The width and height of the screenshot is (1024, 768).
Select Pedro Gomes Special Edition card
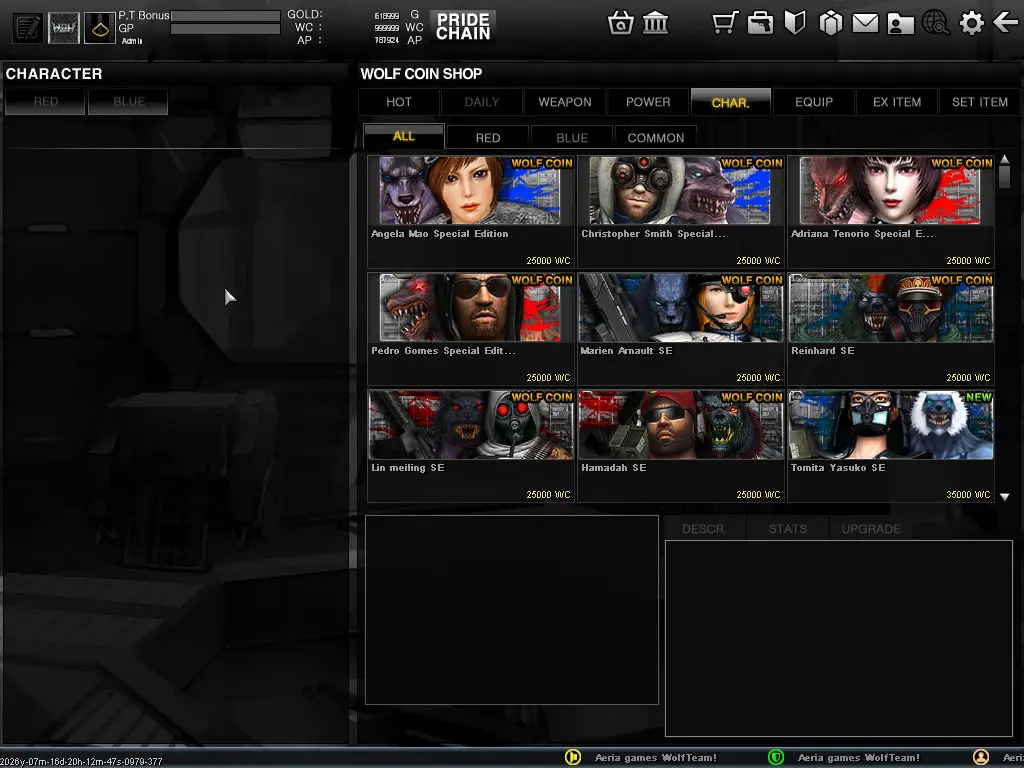click(470, 328)
